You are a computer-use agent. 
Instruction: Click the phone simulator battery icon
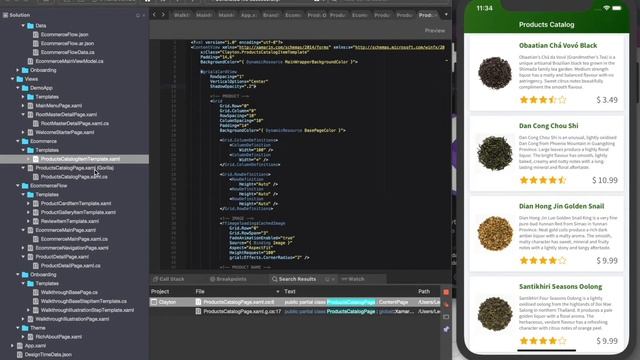(x=617, y=8)
